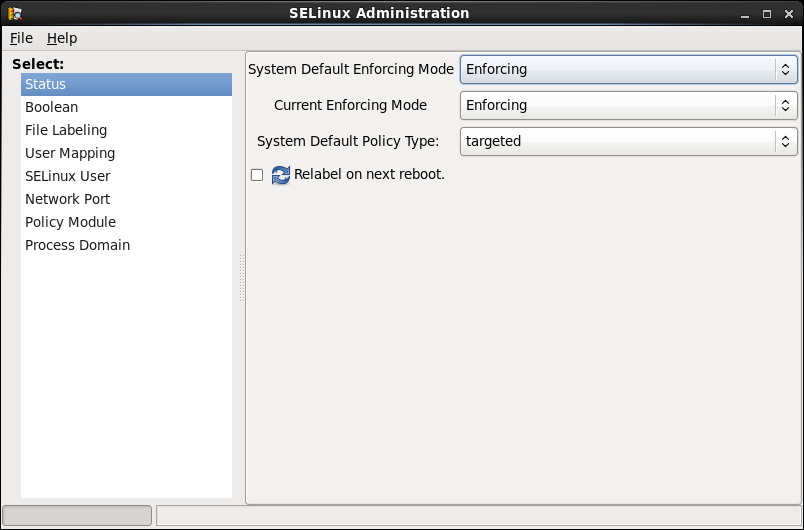Open the File menu
Viewport: 804px width, 530px height.
point(22,38)
